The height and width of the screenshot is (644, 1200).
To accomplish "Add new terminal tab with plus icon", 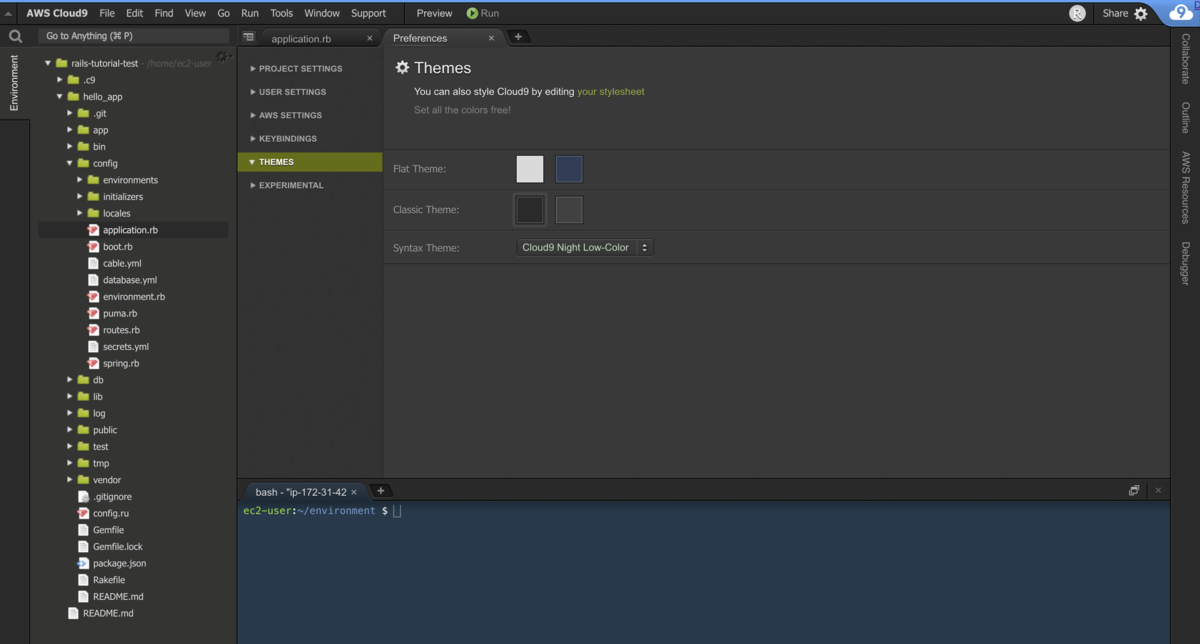I will coord(380,491).
